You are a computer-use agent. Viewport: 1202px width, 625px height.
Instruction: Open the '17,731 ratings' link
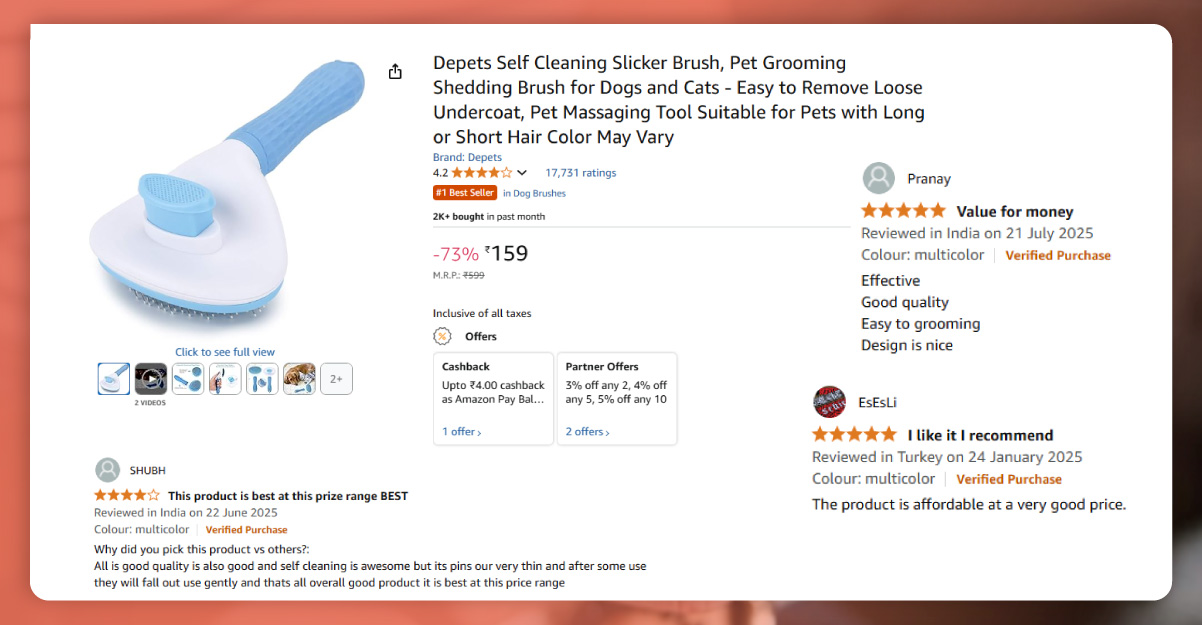(580, 173)
